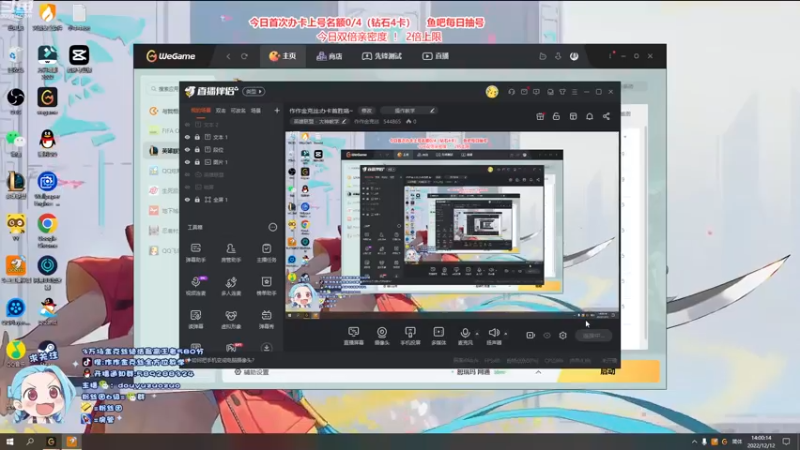Open the 读弹幕 tool icon
This screenshot has width=800, height=450.
(x=196, y=319)
